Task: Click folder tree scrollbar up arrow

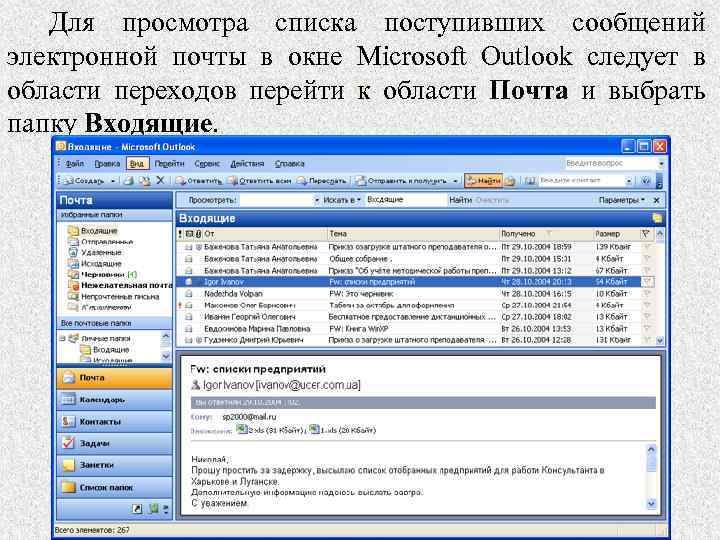Action: pos(166,338)
